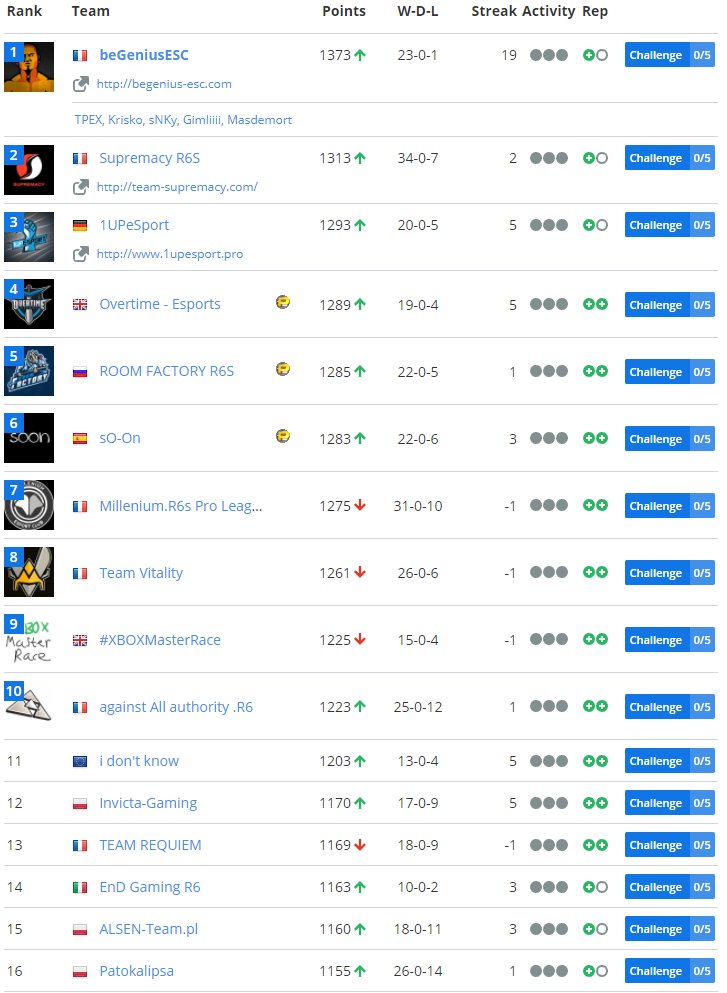Click the green up arrow next to beGeniusESC's 1373 points
727x993 pixels.
360,55
